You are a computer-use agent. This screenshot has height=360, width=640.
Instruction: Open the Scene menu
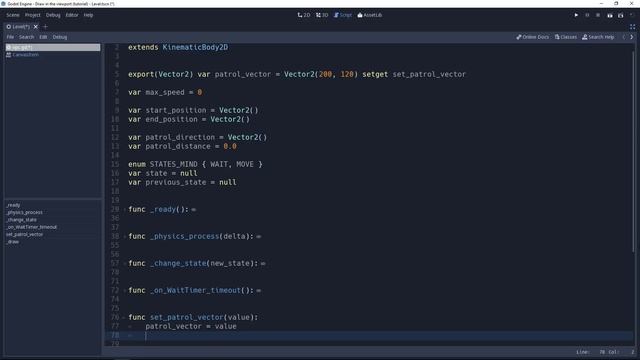[13, 15]
